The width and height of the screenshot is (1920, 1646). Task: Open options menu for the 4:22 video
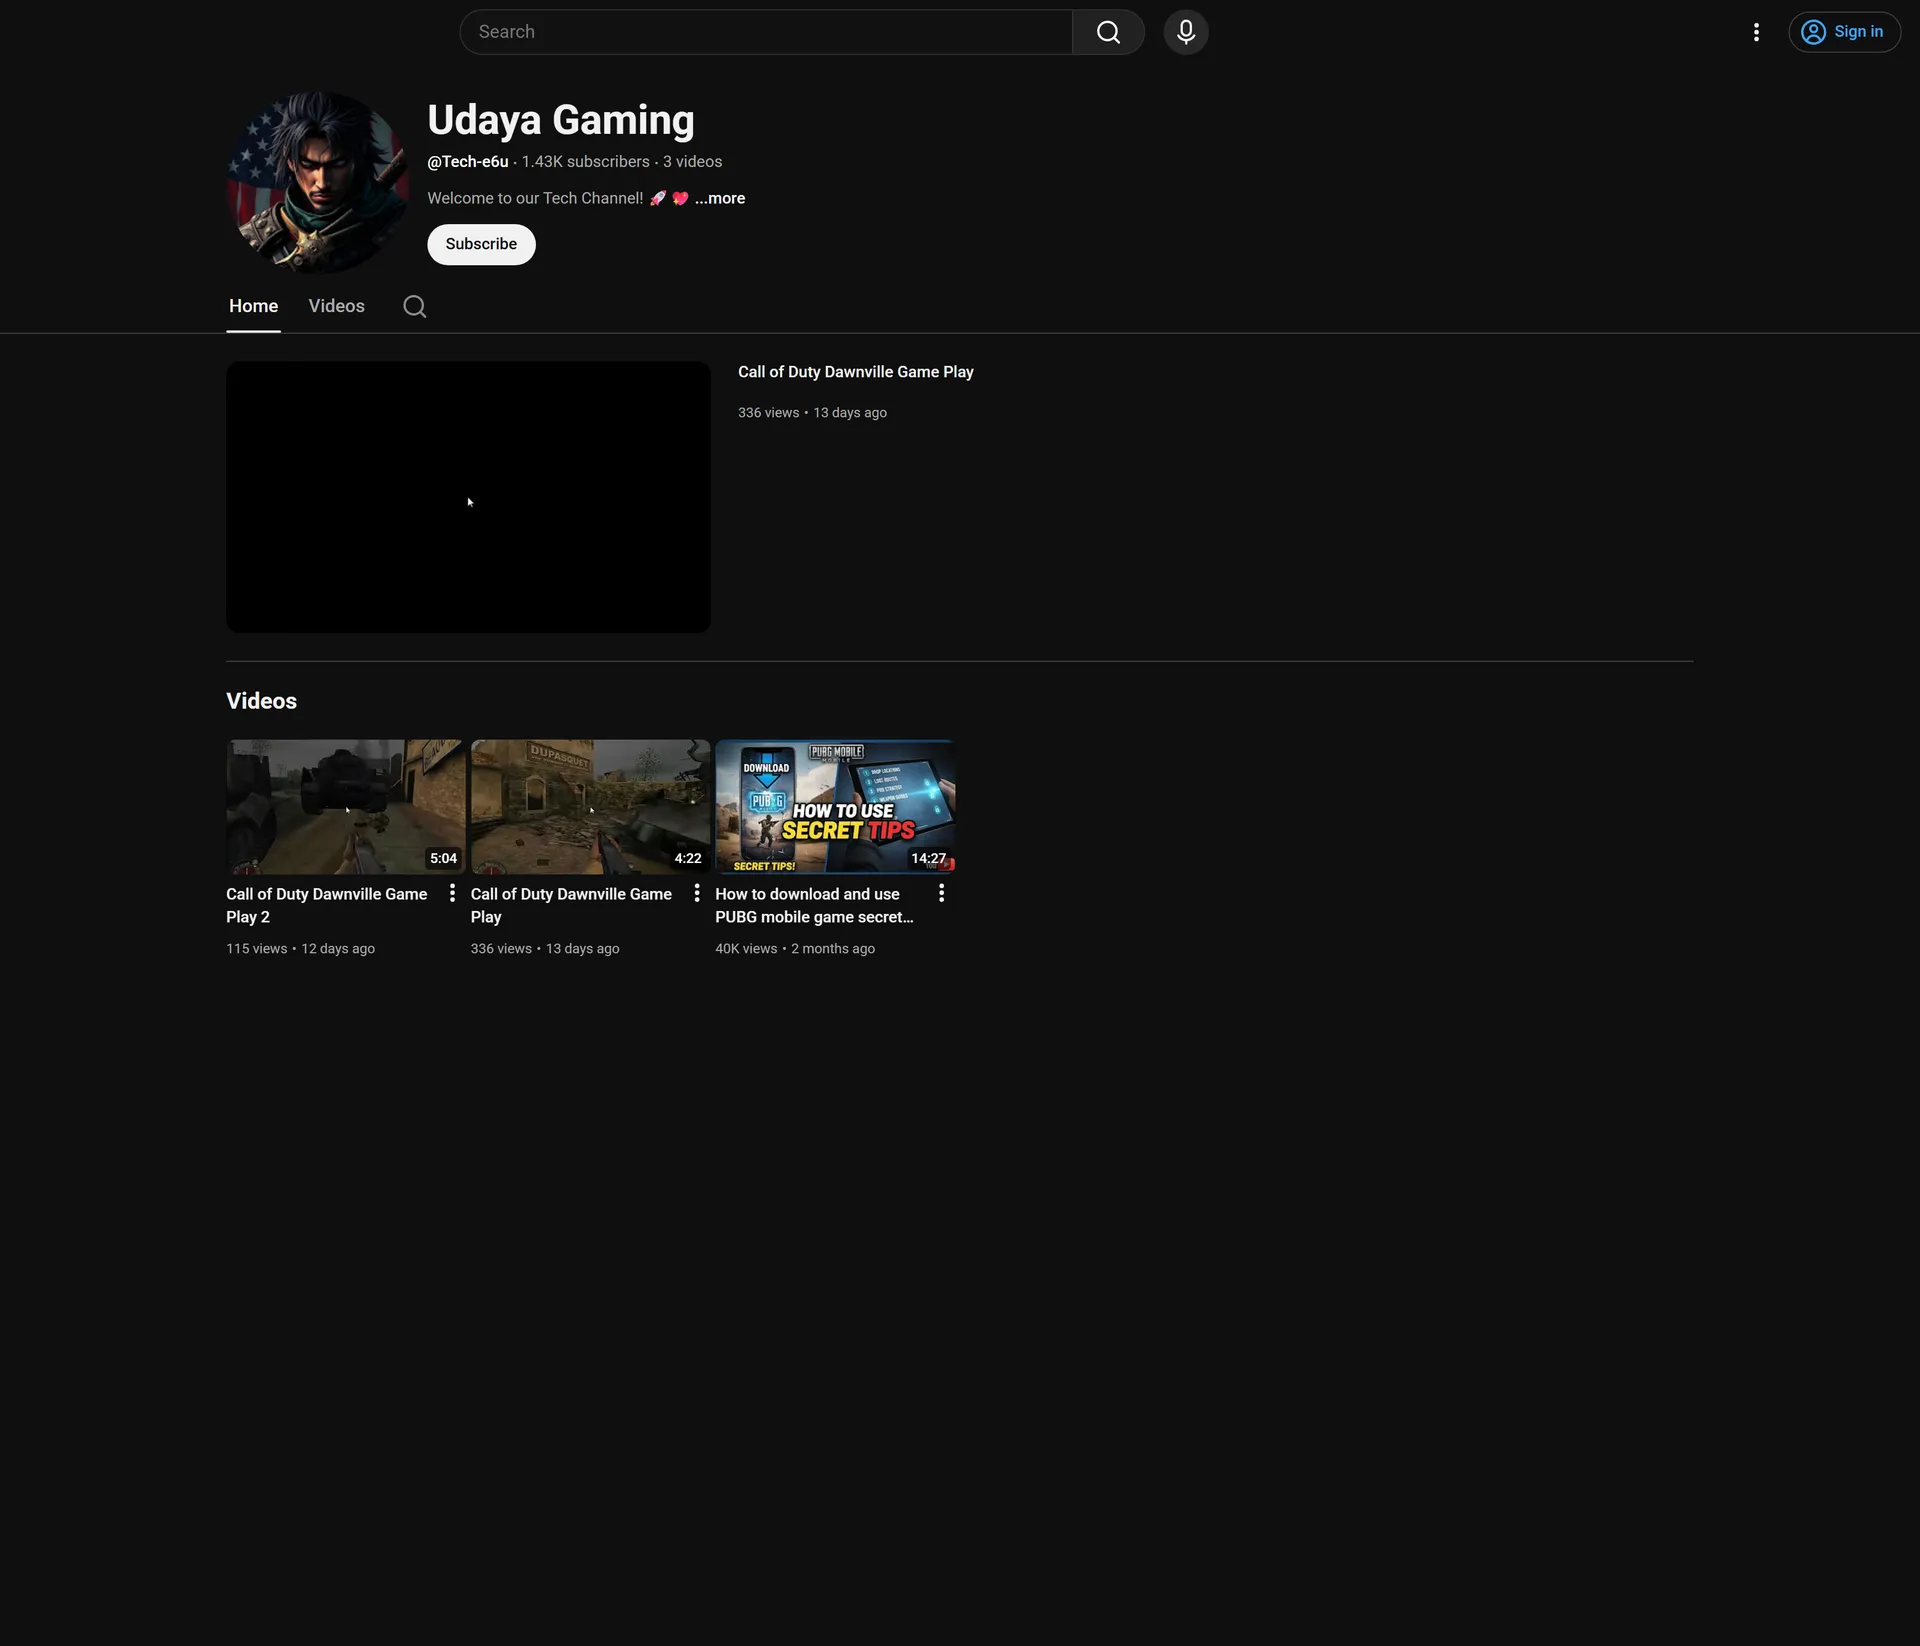[x=697, y=893]
